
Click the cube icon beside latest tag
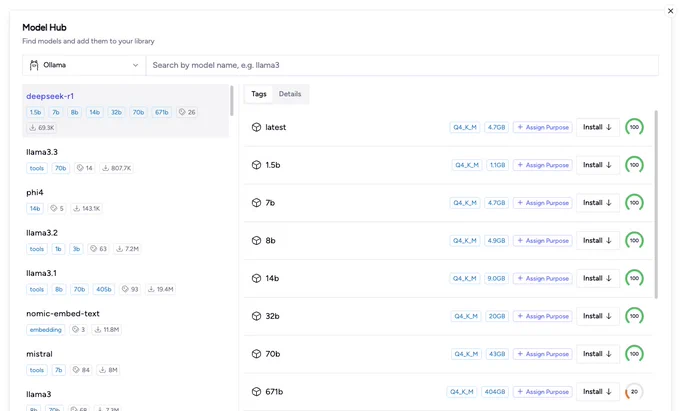pos(256,127)
